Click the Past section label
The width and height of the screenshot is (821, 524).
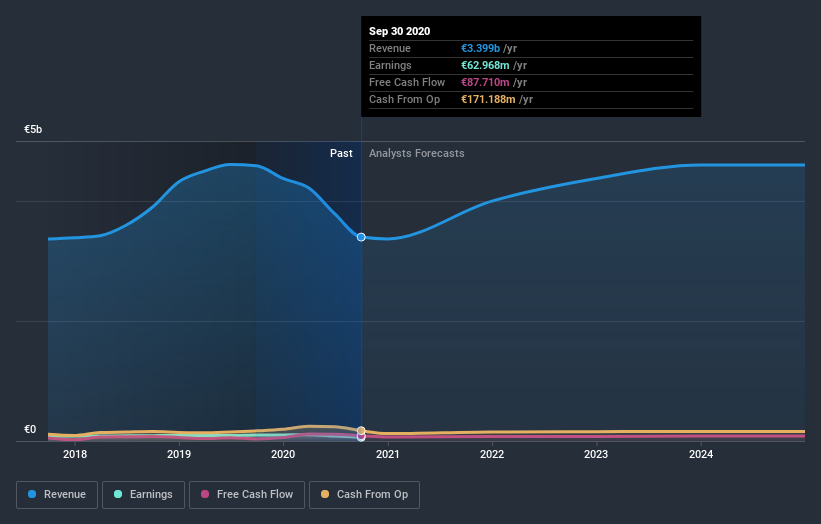click(x=341, y=153)
